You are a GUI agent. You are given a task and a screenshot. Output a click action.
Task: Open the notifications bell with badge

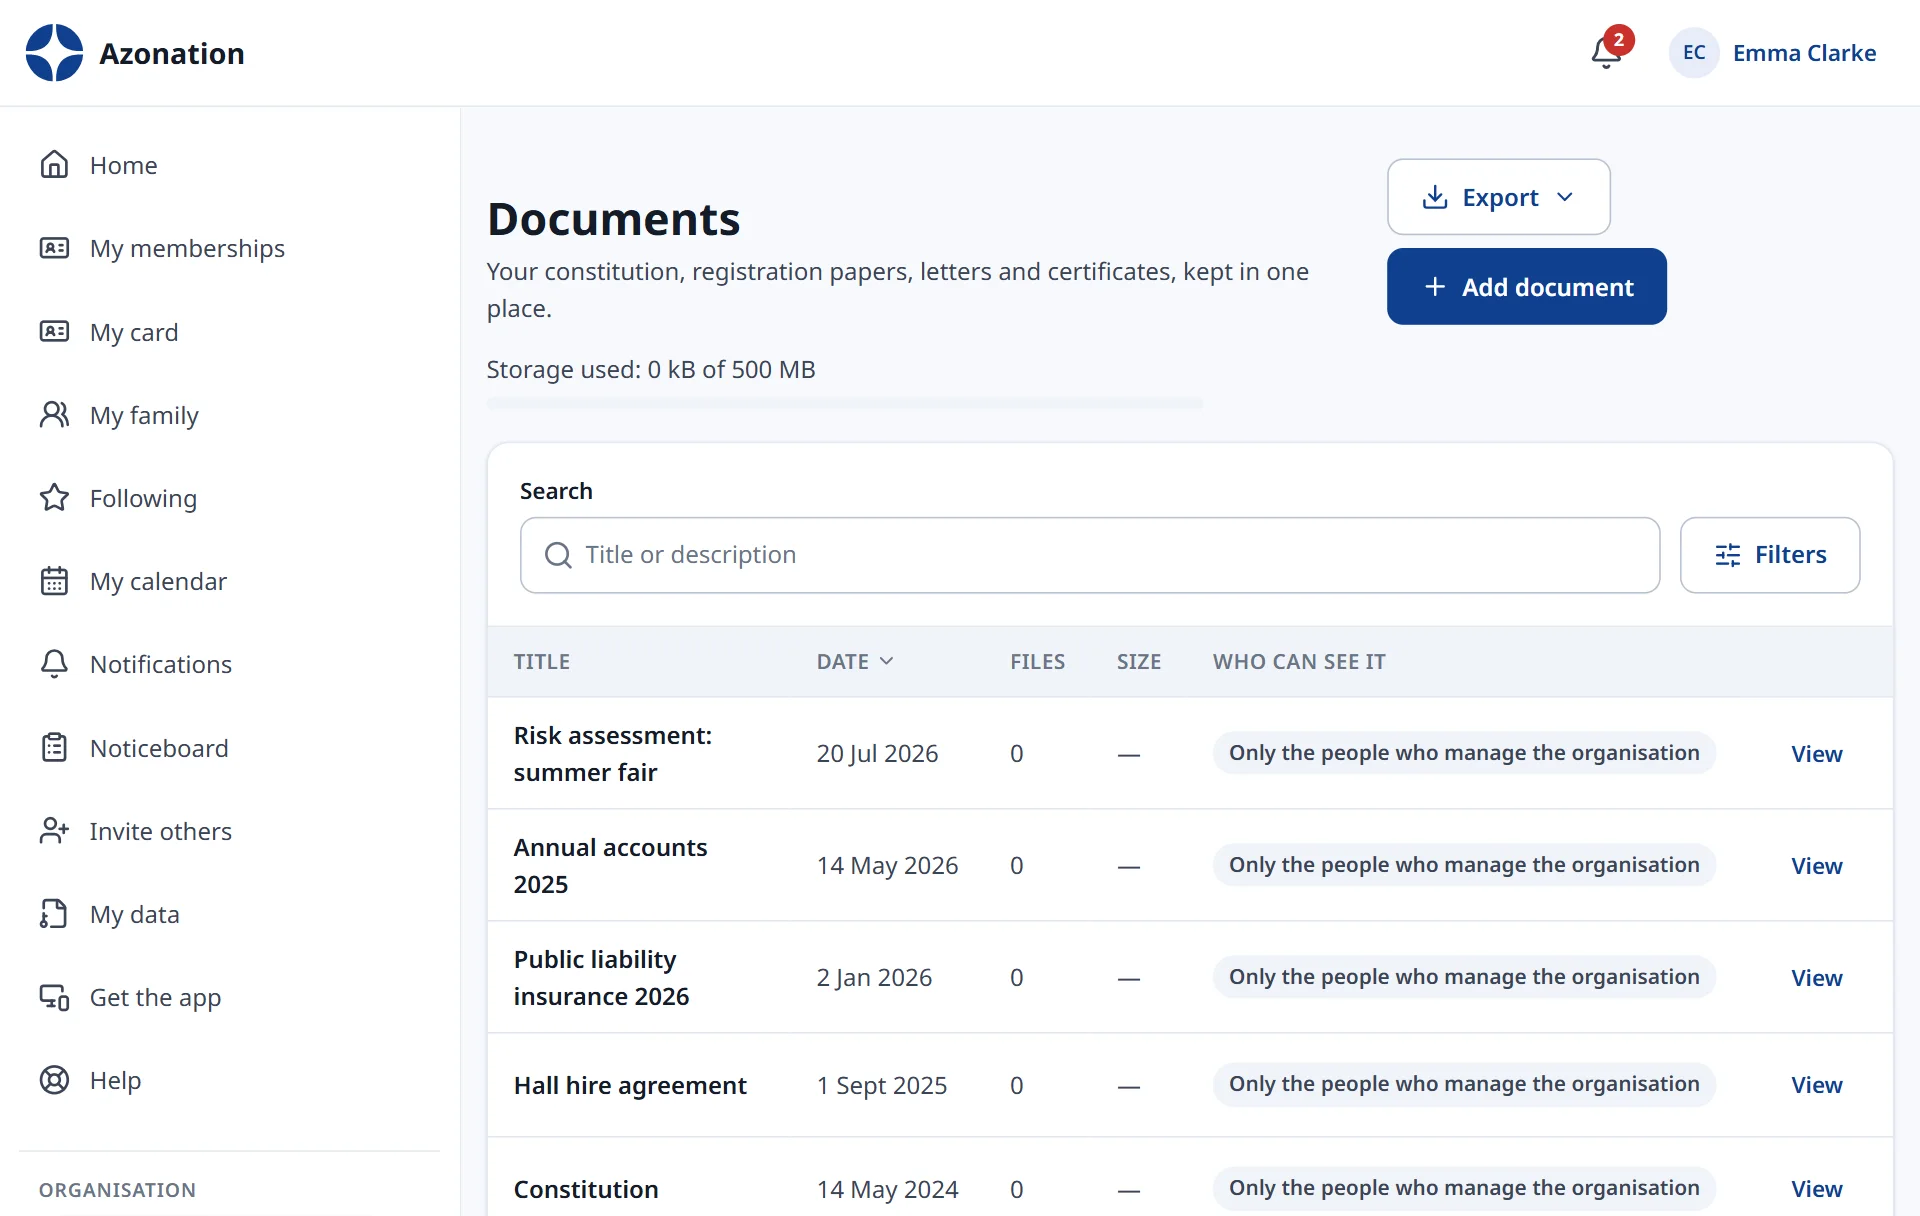(x=1609, y=50)
